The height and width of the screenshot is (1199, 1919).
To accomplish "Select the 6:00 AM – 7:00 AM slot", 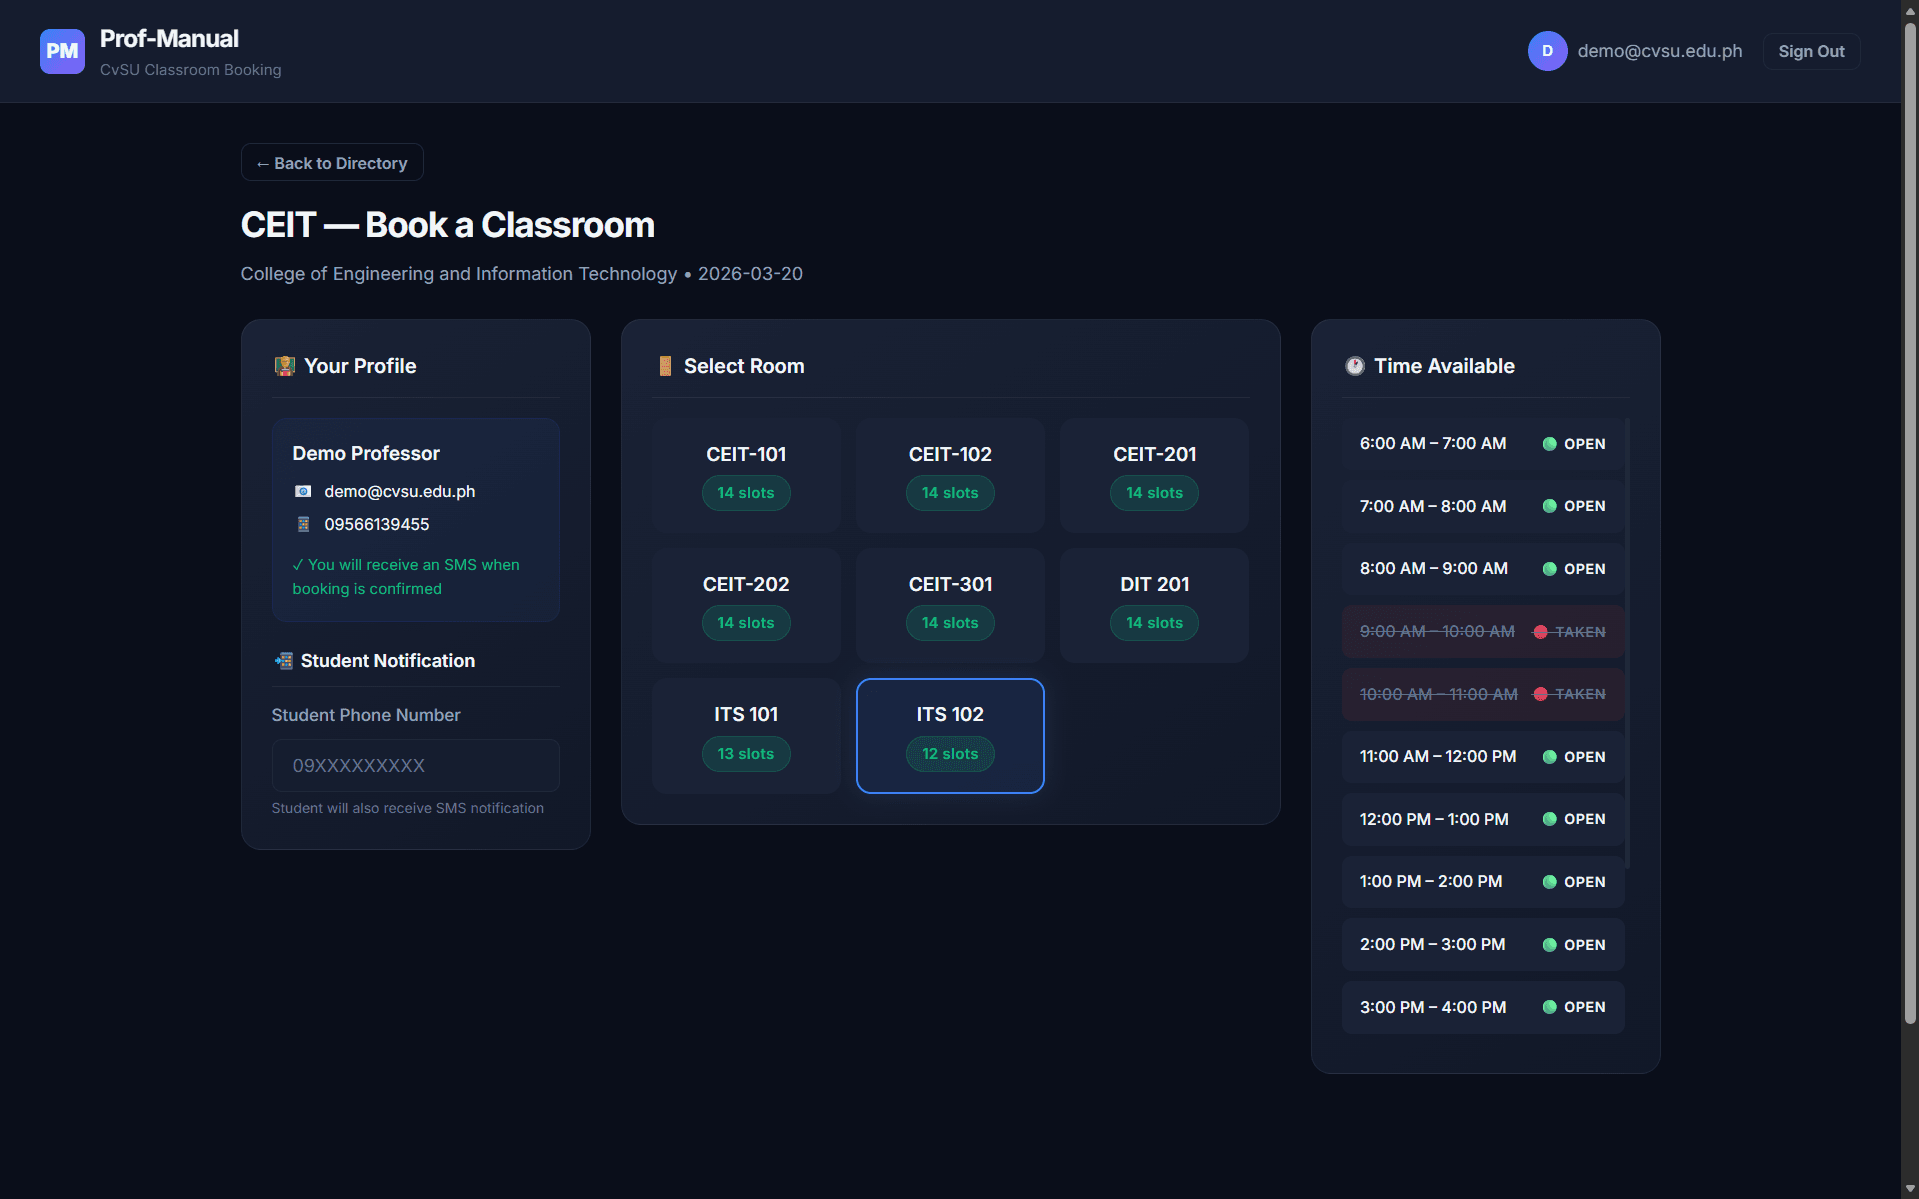I will pos(1482,444).
